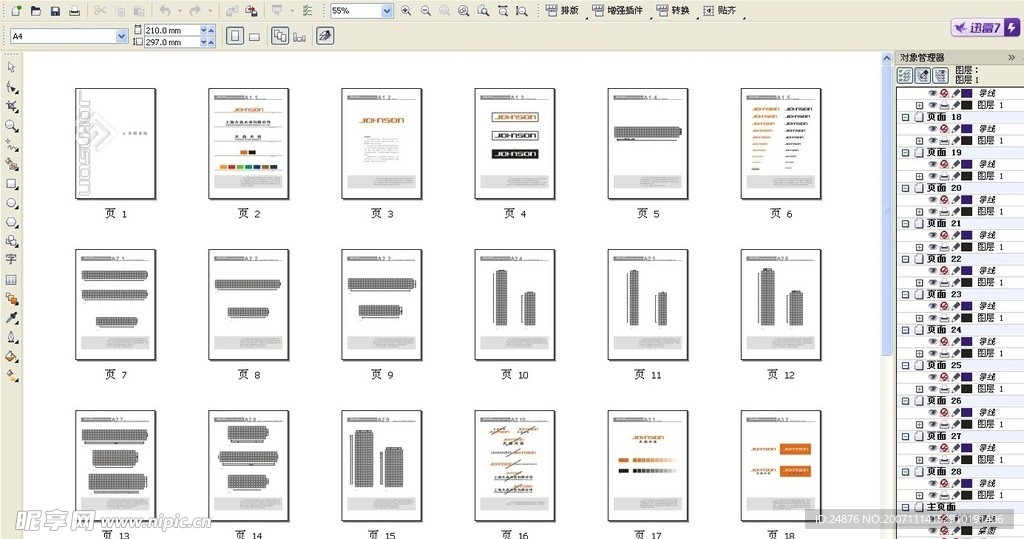Collapse the 页面 21 tree node
1024x539 pixels.
pos(906,224)
